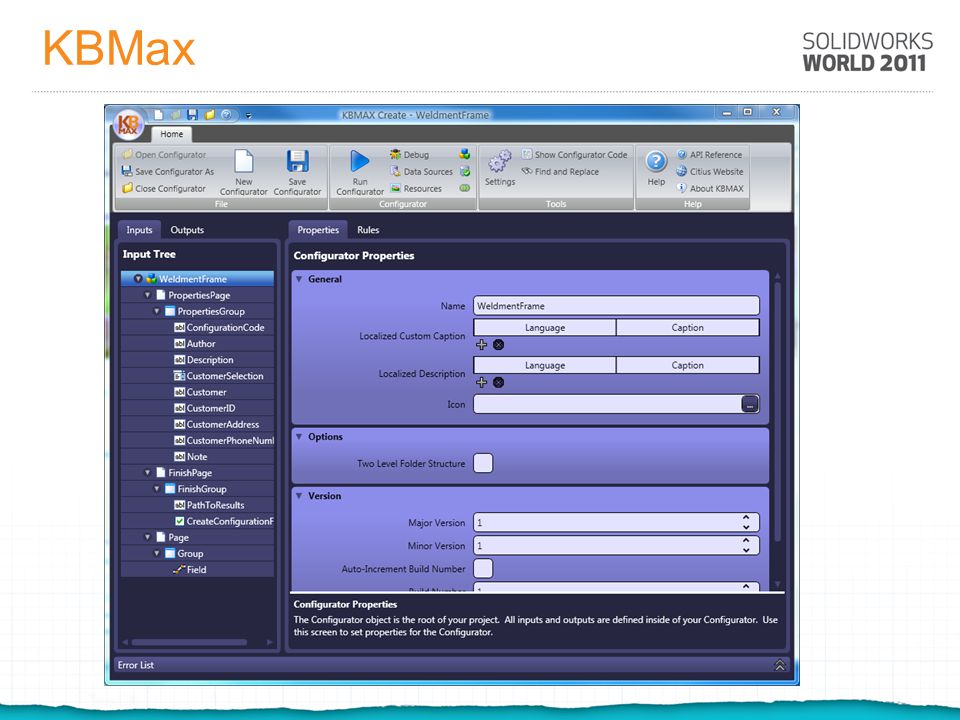This screenshot has width=960, height=720.
Task: Select Author in the input tree
Action: [195, 343]
